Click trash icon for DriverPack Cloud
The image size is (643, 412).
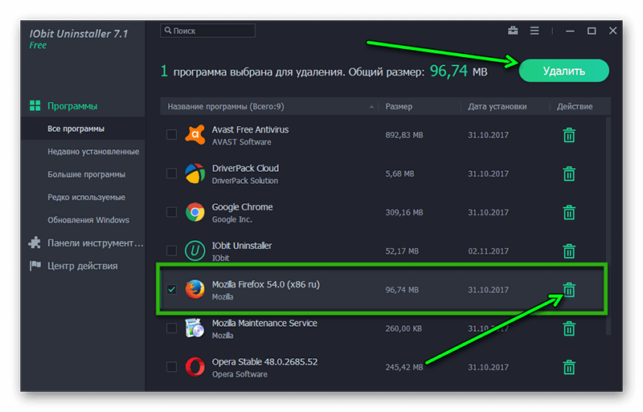[569, 174]
